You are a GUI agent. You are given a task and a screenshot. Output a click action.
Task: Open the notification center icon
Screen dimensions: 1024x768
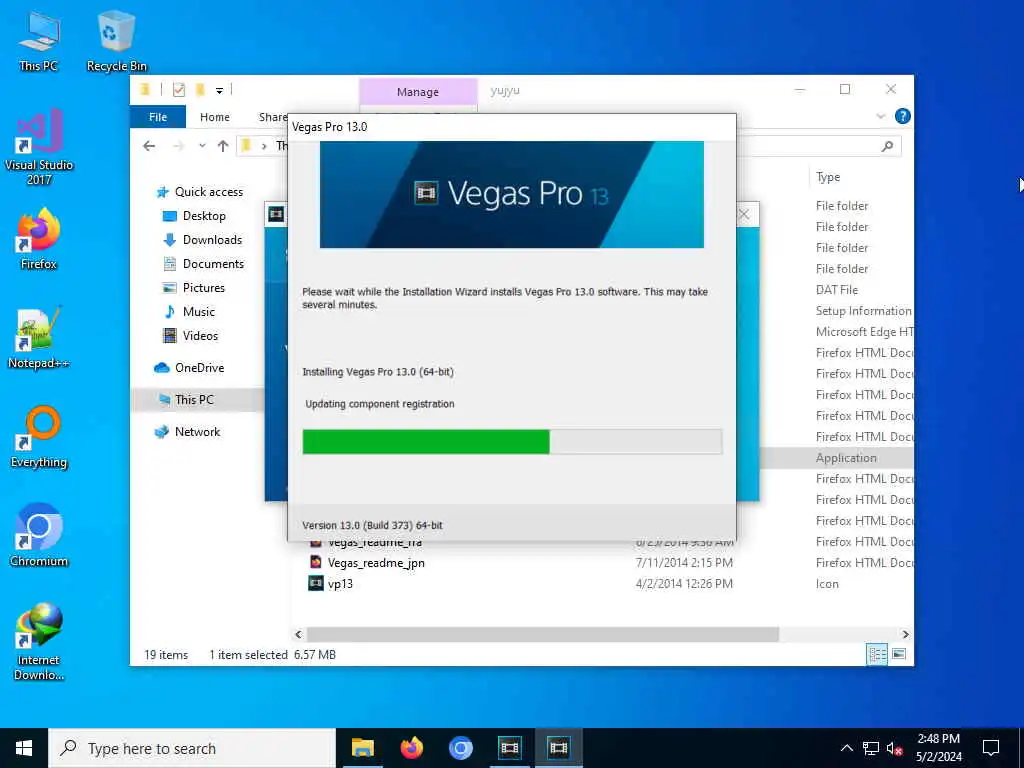(991, 748)
